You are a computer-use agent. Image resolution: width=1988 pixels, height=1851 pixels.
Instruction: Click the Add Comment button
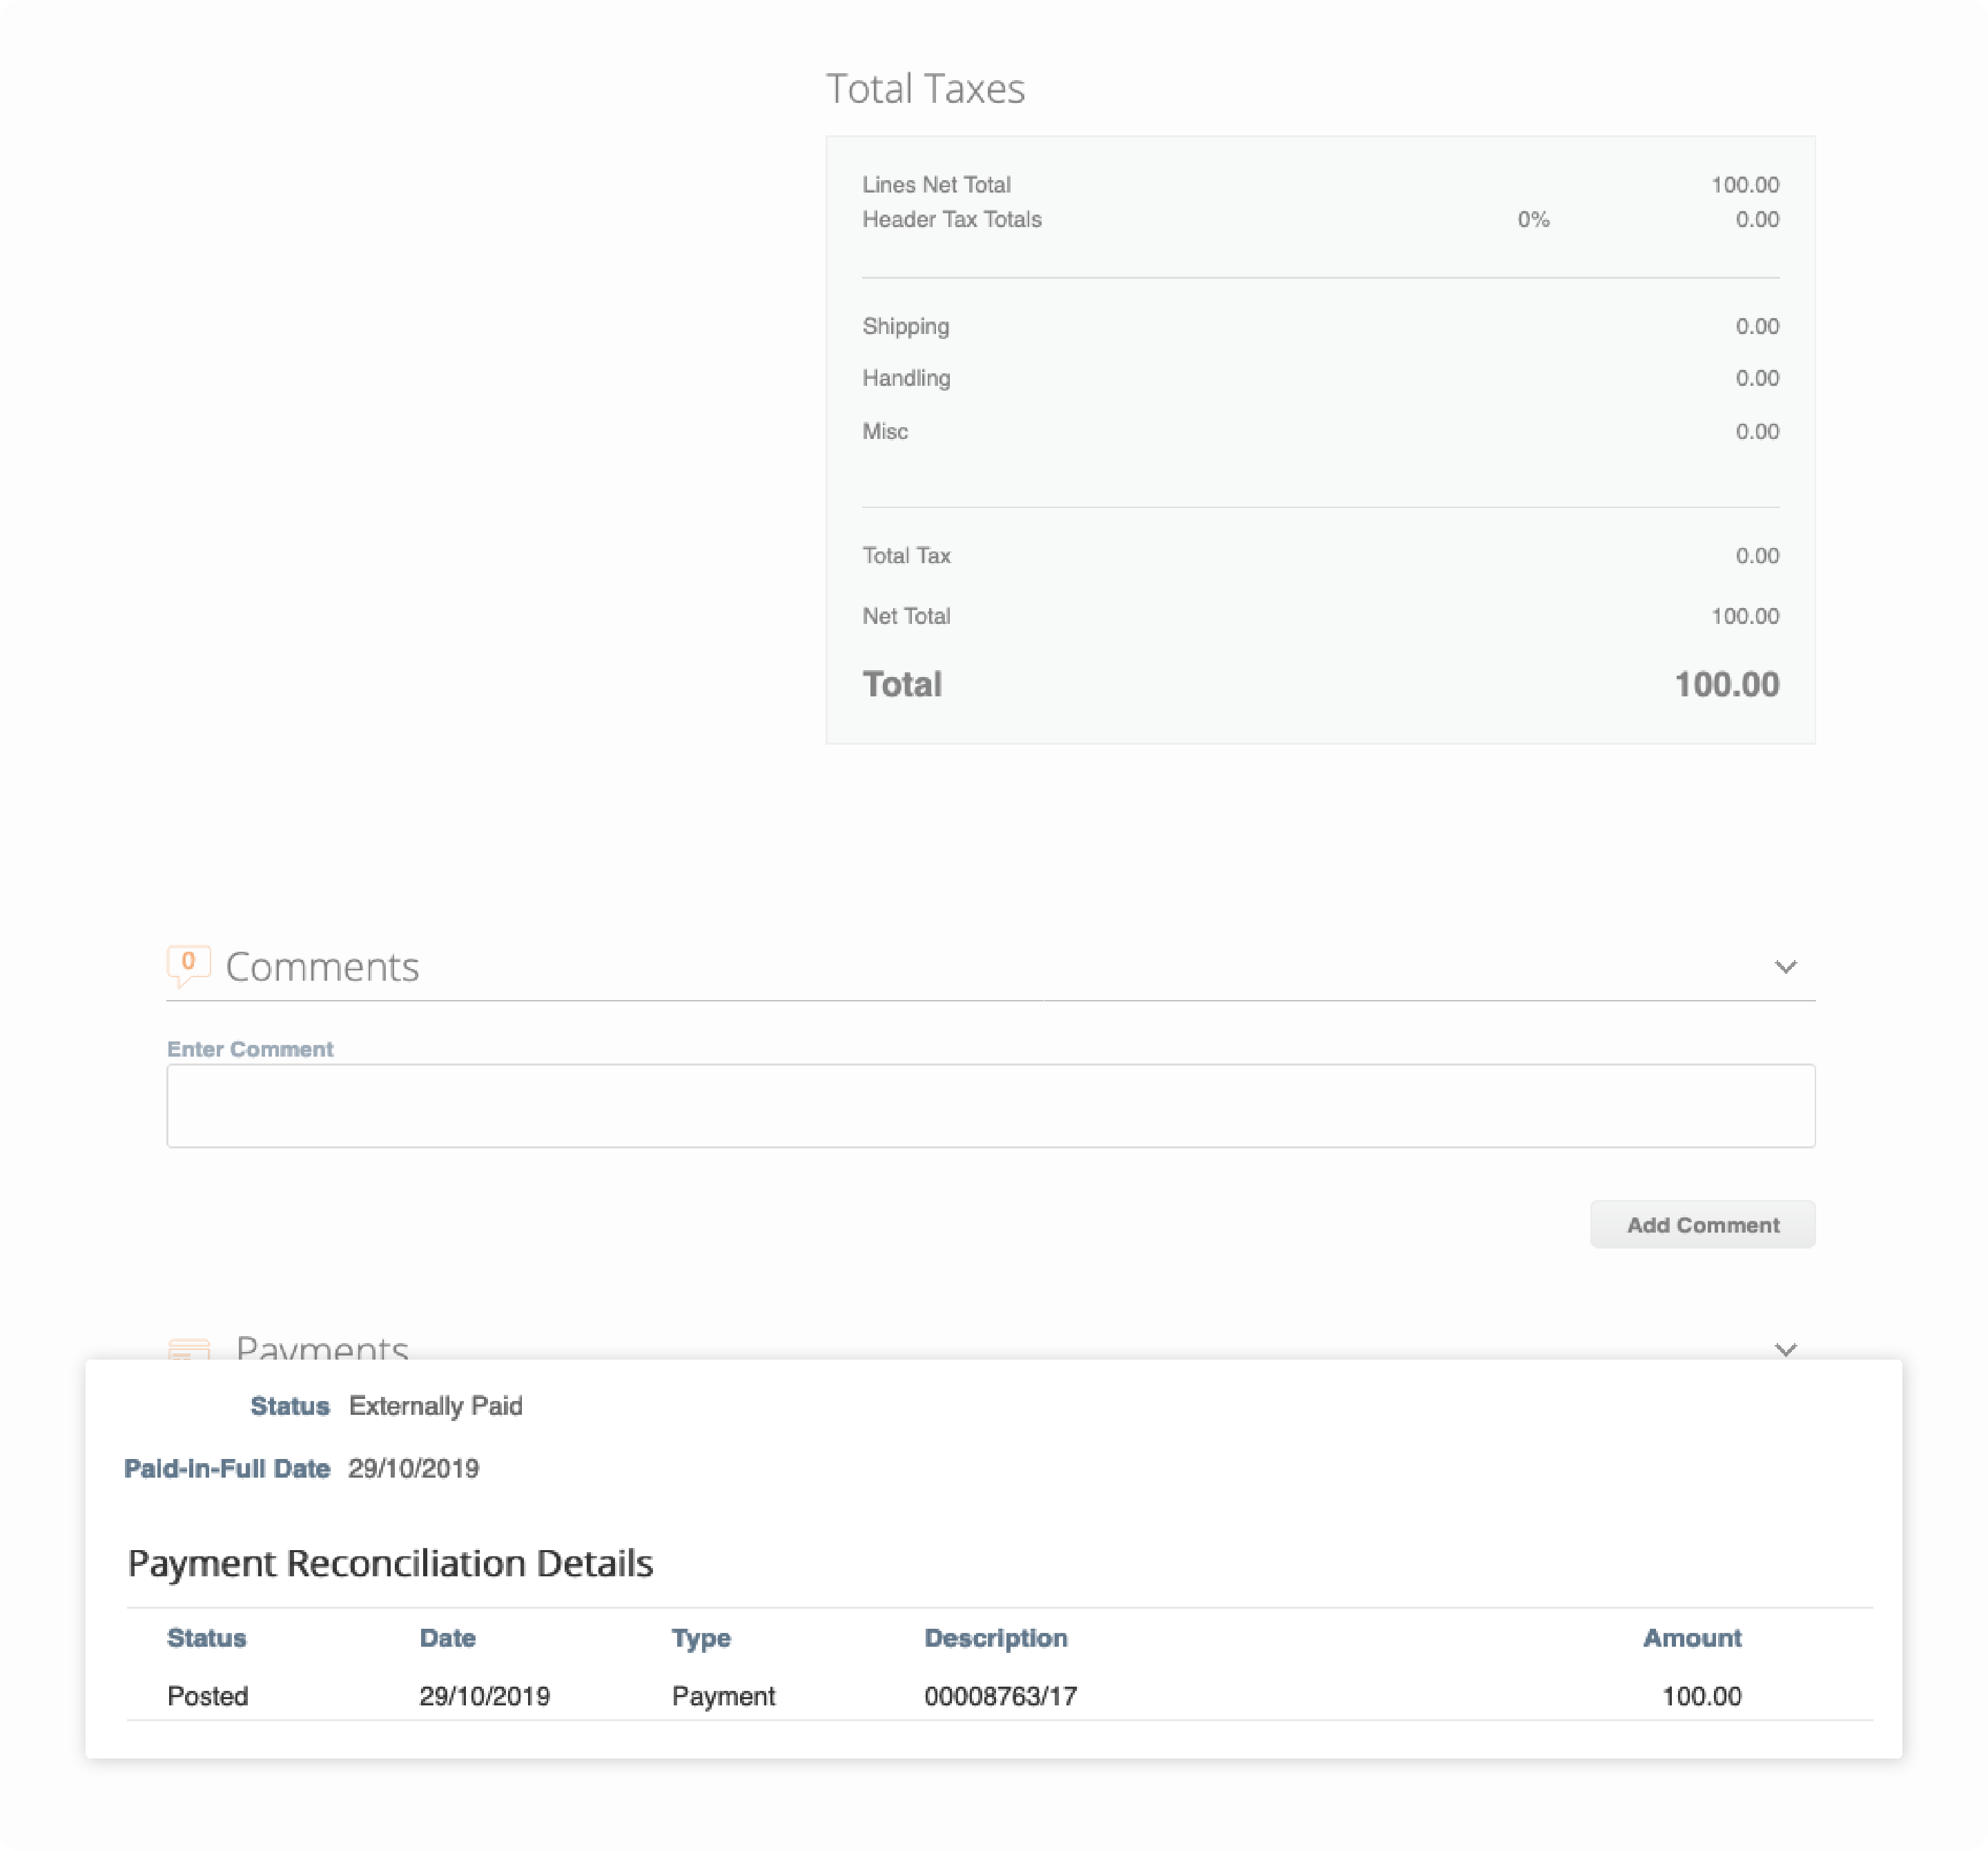1702,1224
